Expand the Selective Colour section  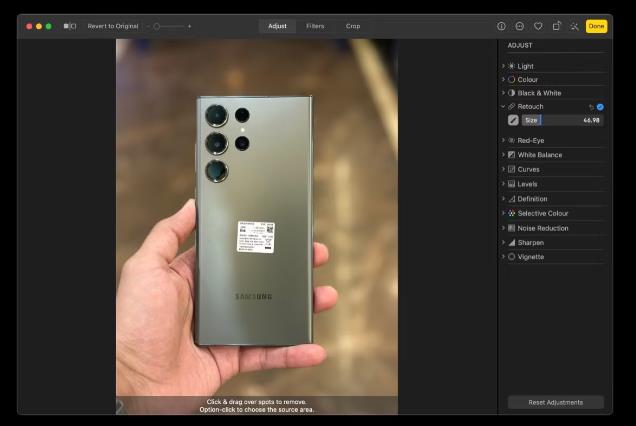503,213
